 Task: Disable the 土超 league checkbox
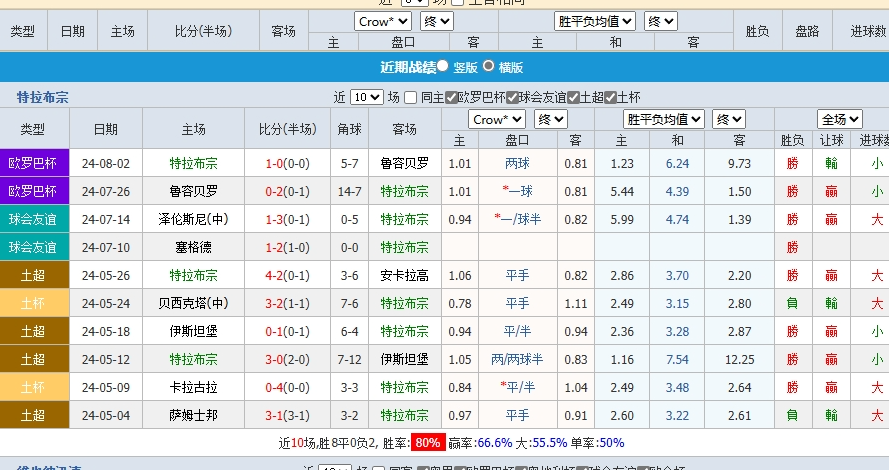point(573,97)
